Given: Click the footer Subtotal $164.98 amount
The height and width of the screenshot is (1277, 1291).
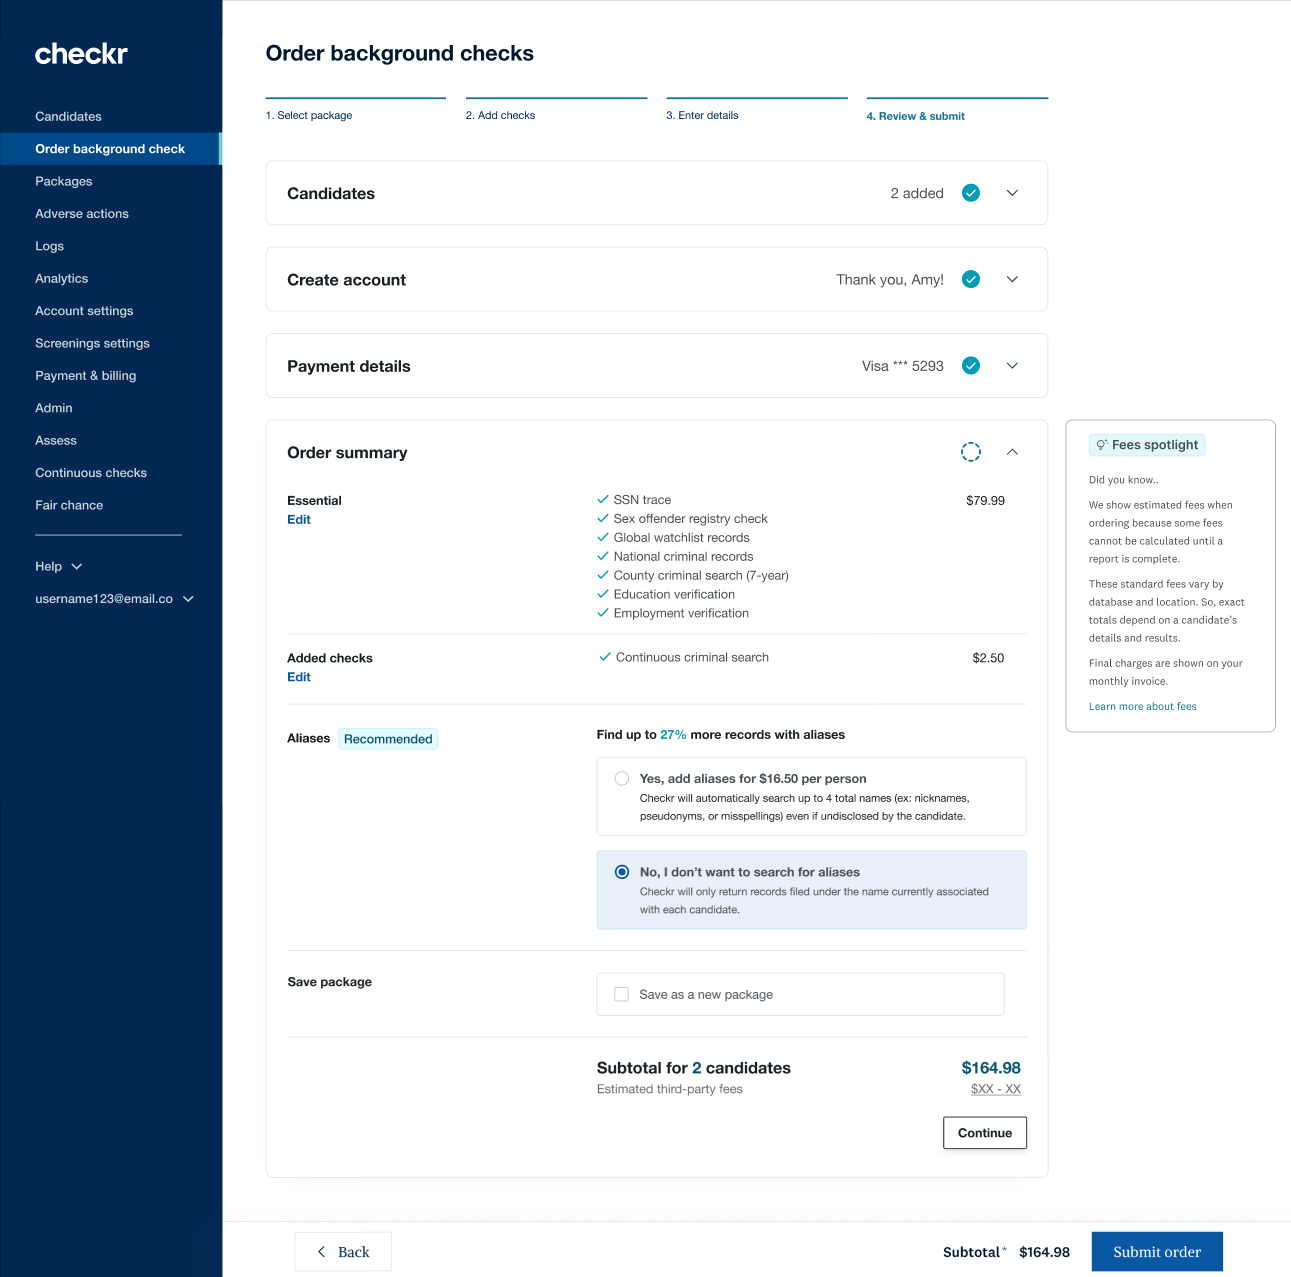Looking at the screenshot, I should pyautogui.click(x=1044, y=1252).
